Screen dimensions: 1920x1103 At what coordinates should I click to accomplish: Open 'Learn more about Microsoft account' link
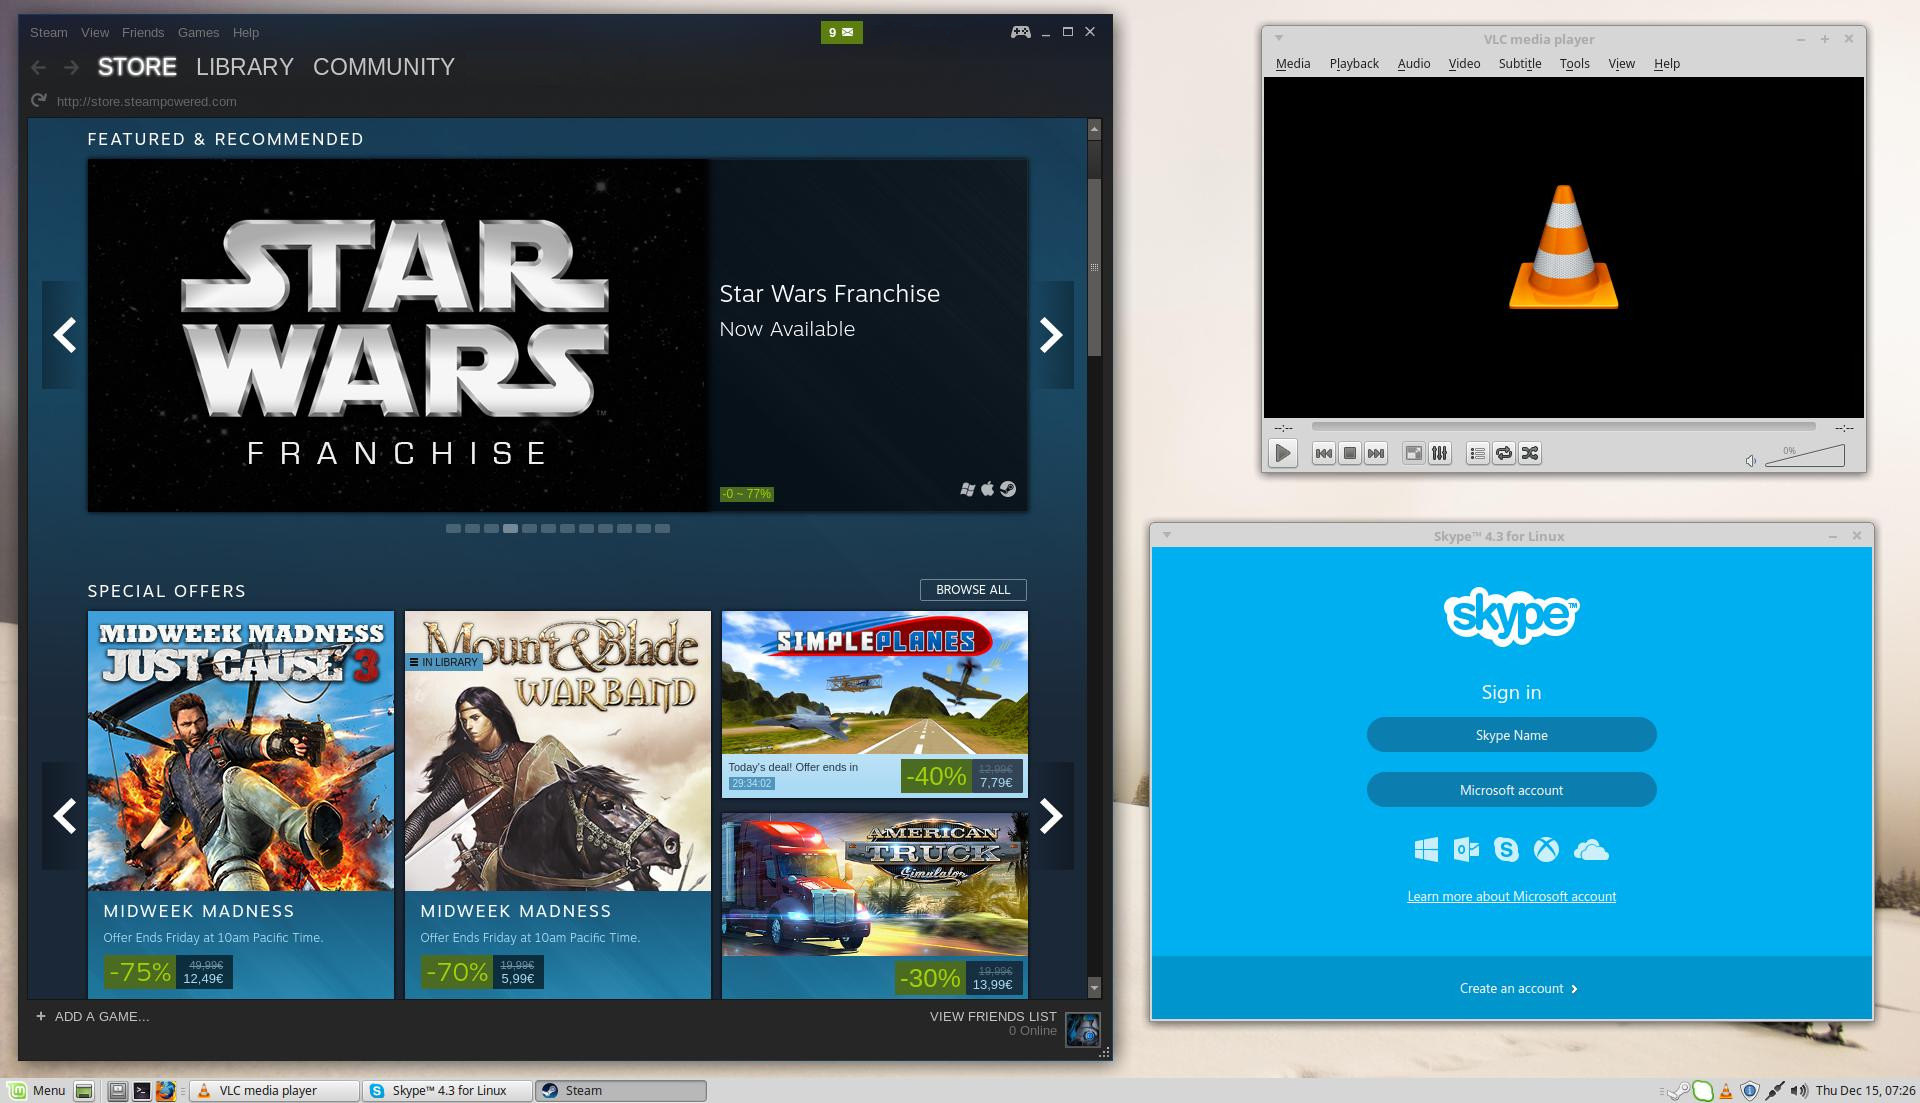pos(1511,896)
